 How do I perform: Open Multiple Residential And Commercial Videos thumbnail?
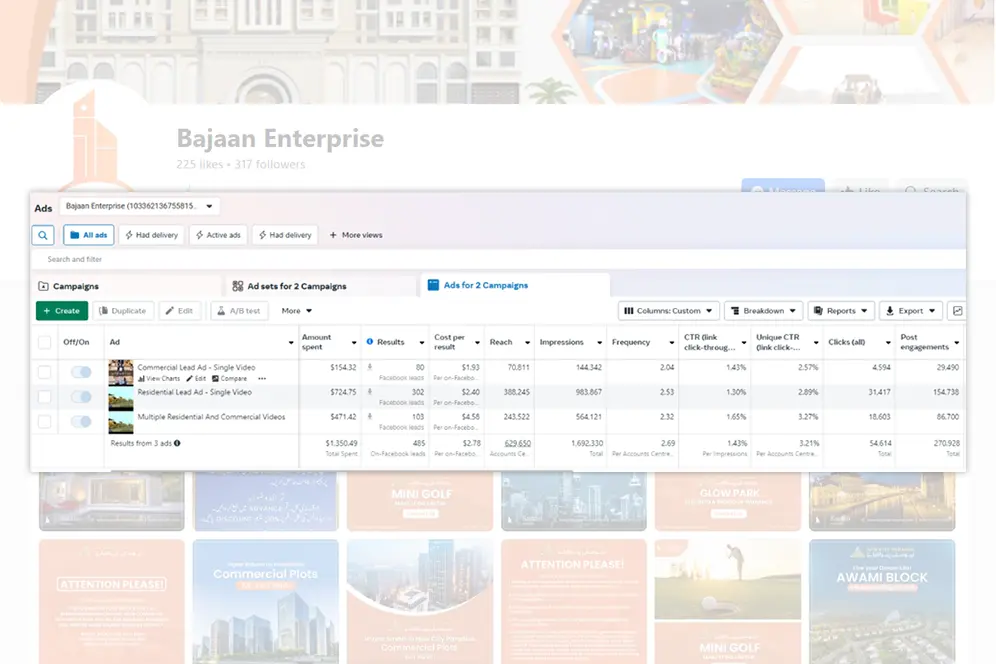point(121,423)
